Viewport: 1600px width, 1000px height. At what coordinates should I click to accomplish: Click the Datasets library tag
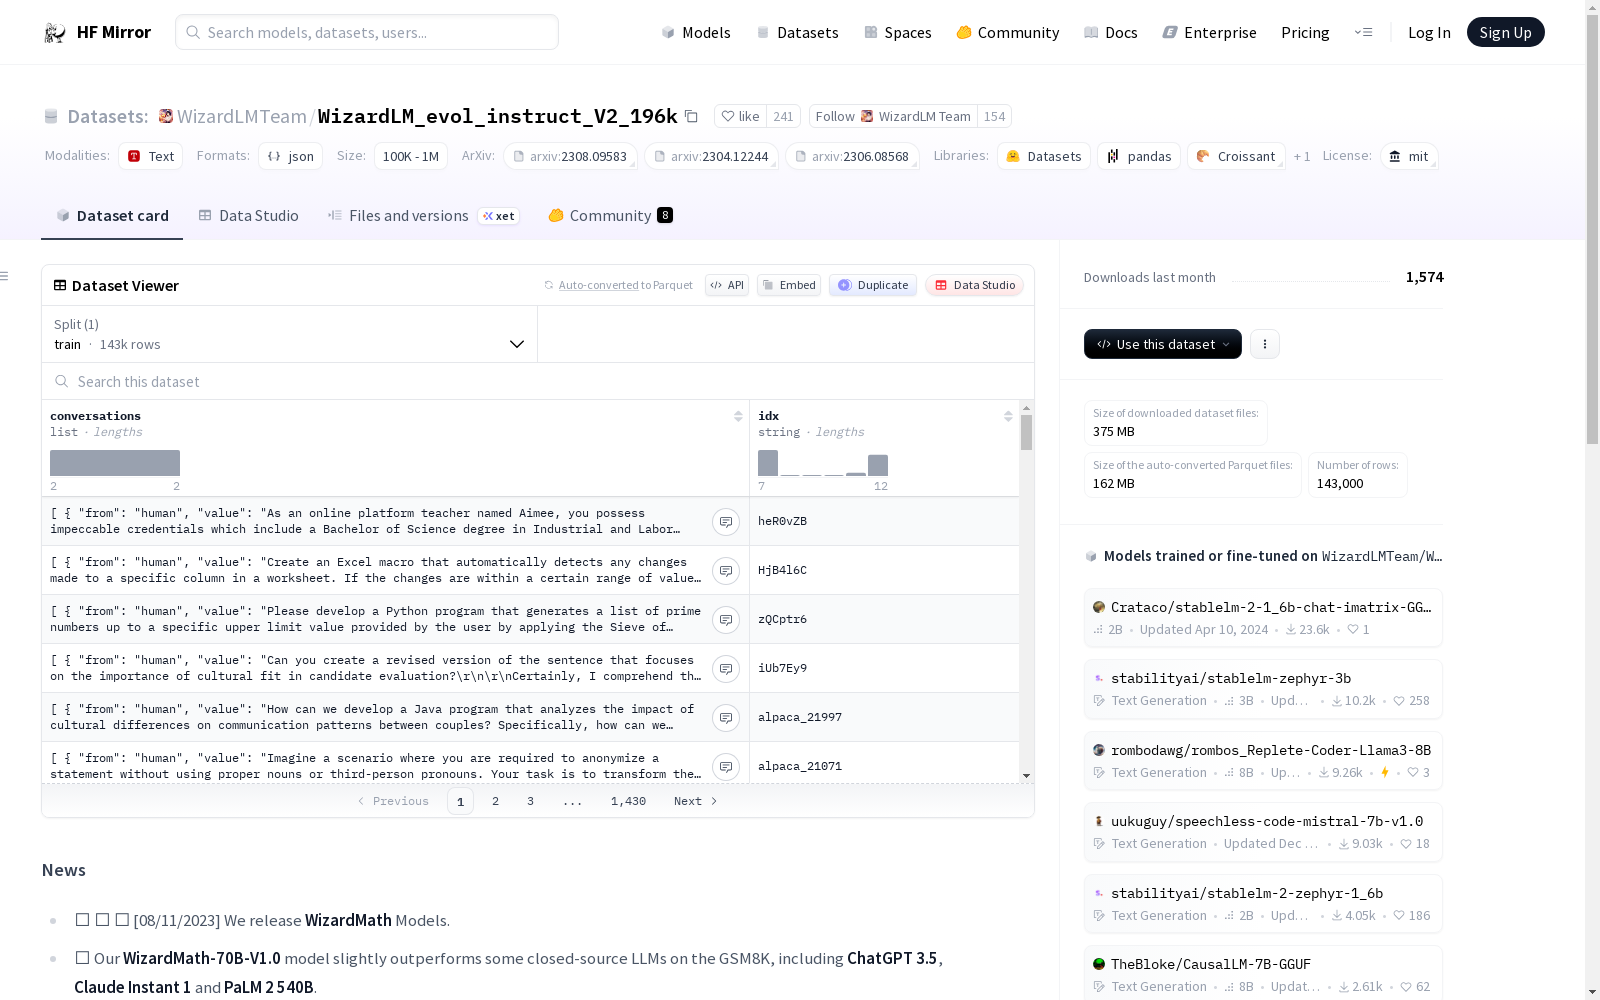tap(1044, 156)
